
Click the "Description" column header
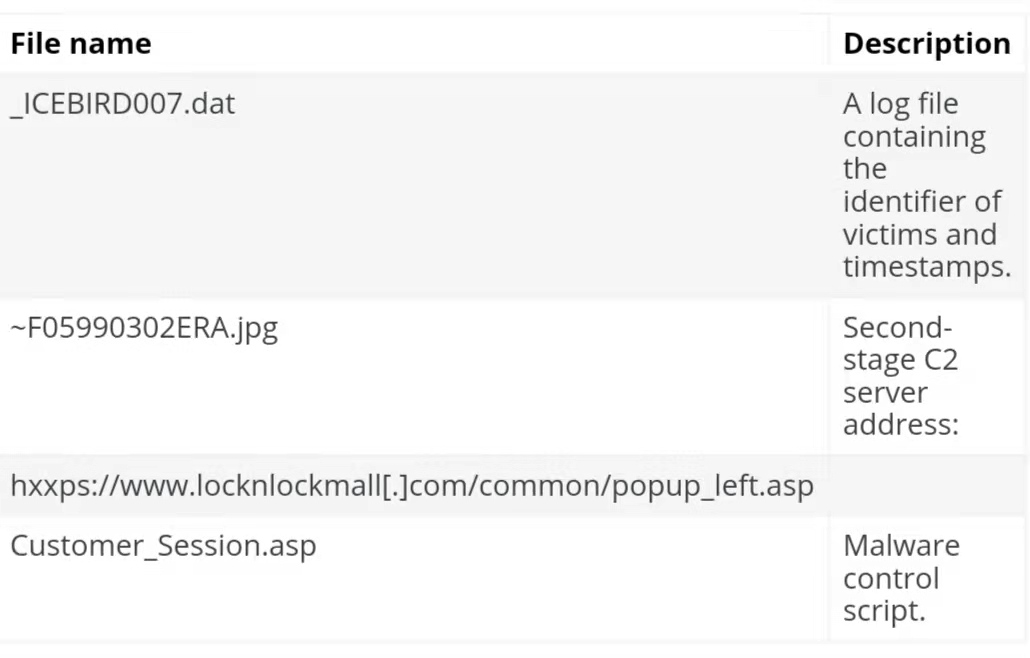click(x=926, y=44)
